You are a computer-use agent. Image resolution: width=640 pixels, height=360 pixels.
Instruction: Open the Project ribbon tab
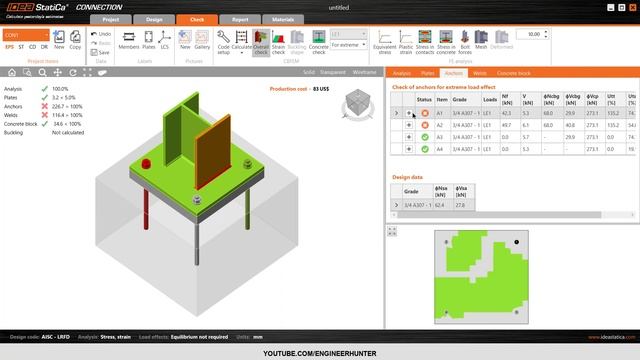pyautogui.click(x=111, y=20)
